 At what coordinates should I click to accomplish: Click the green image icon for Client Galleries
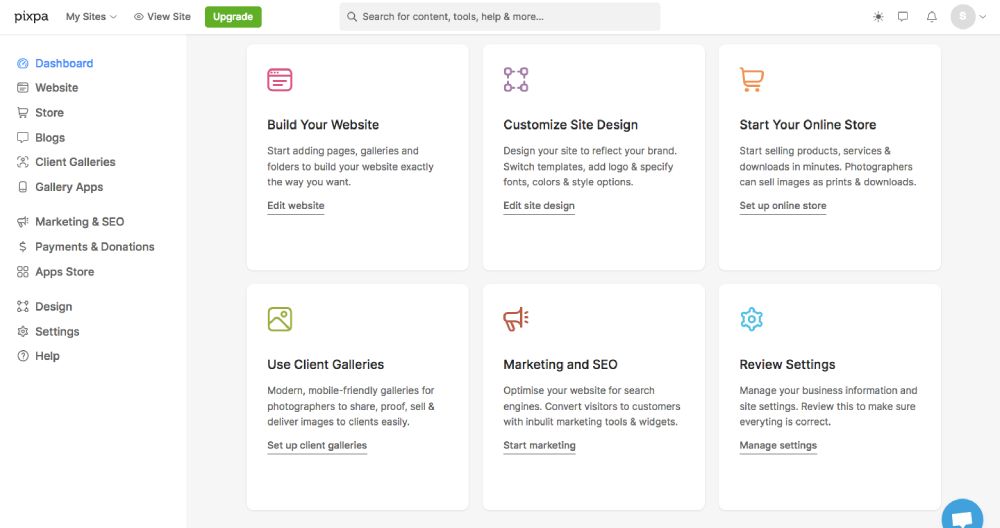coord(279,319)
